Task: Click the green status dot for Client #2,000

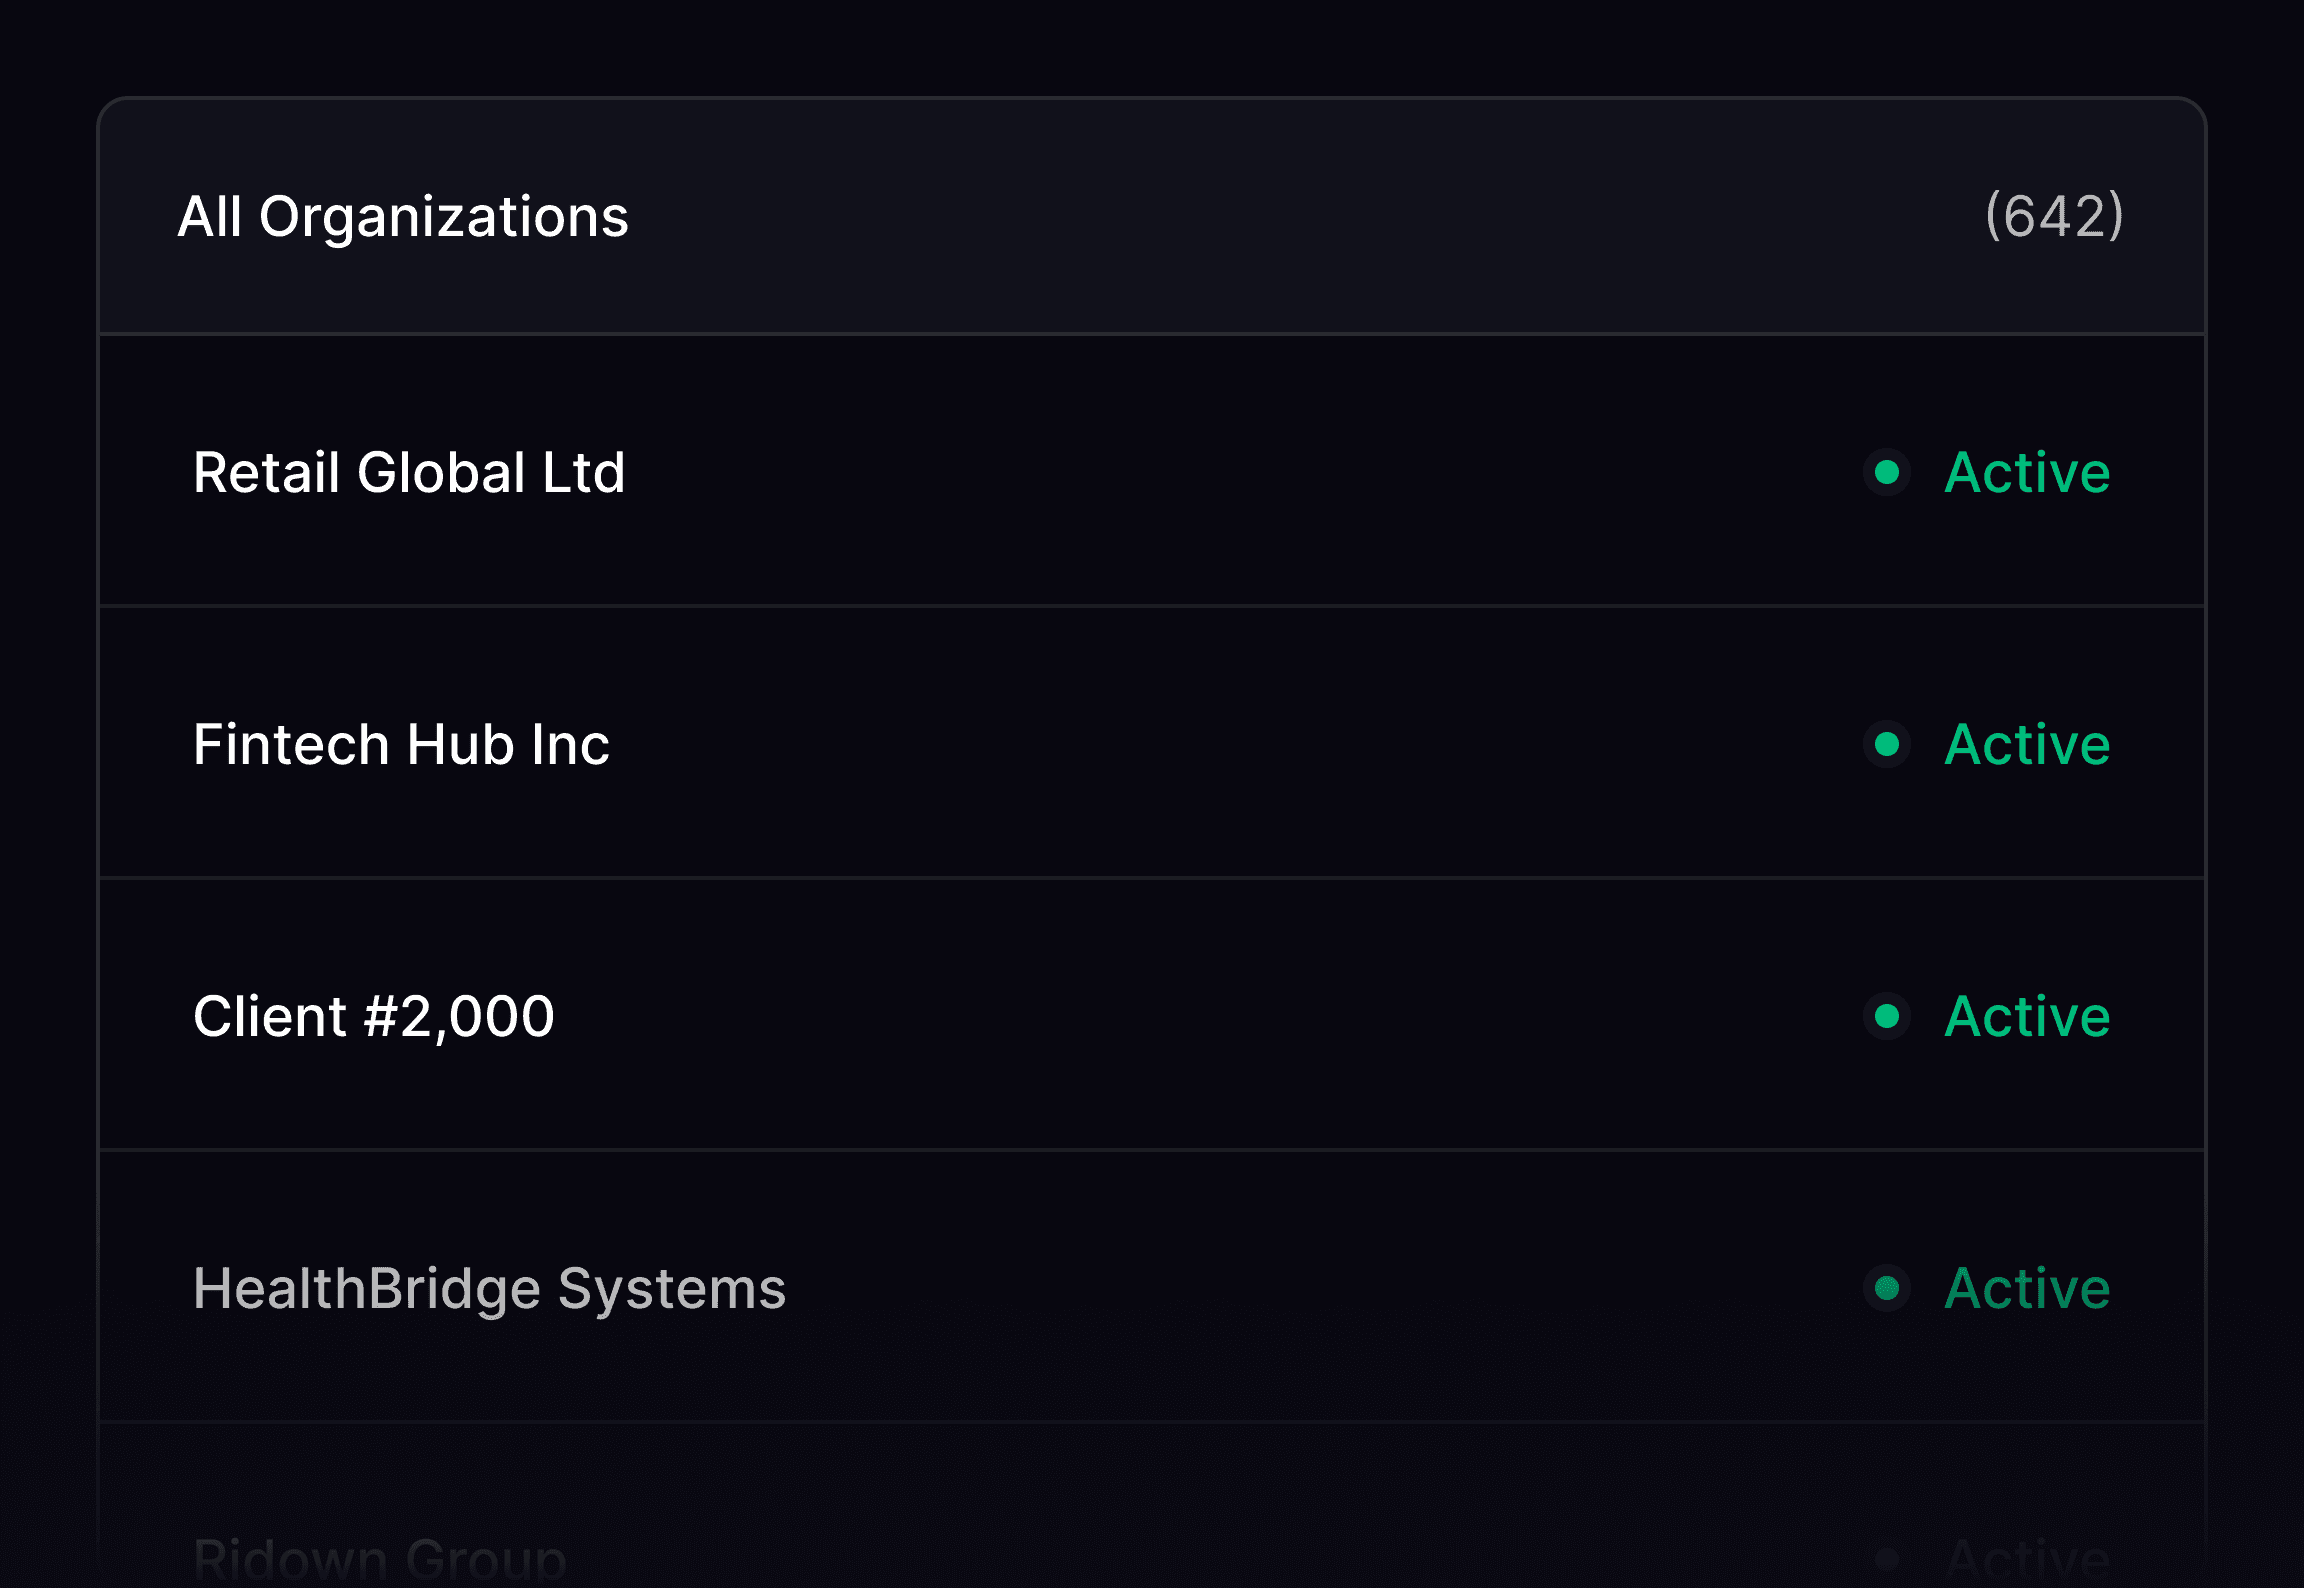Action: tap(1887, 1016)
